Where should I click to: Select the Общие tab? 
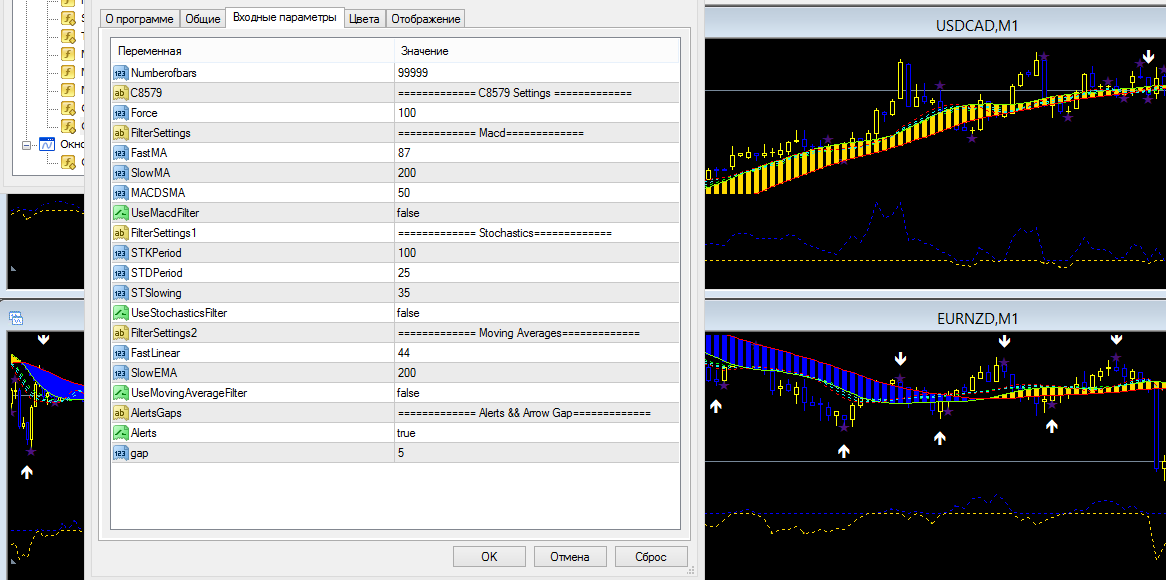203,19
